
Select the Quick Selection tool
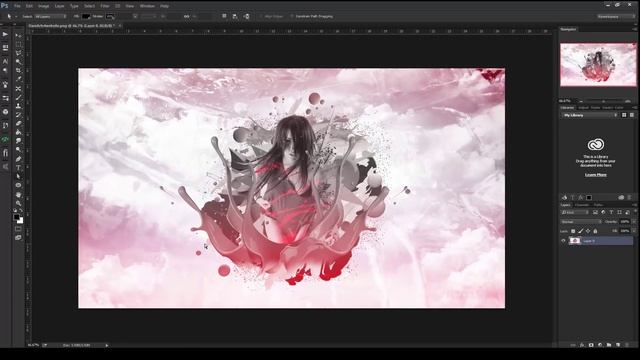click(x=18, y=62)
